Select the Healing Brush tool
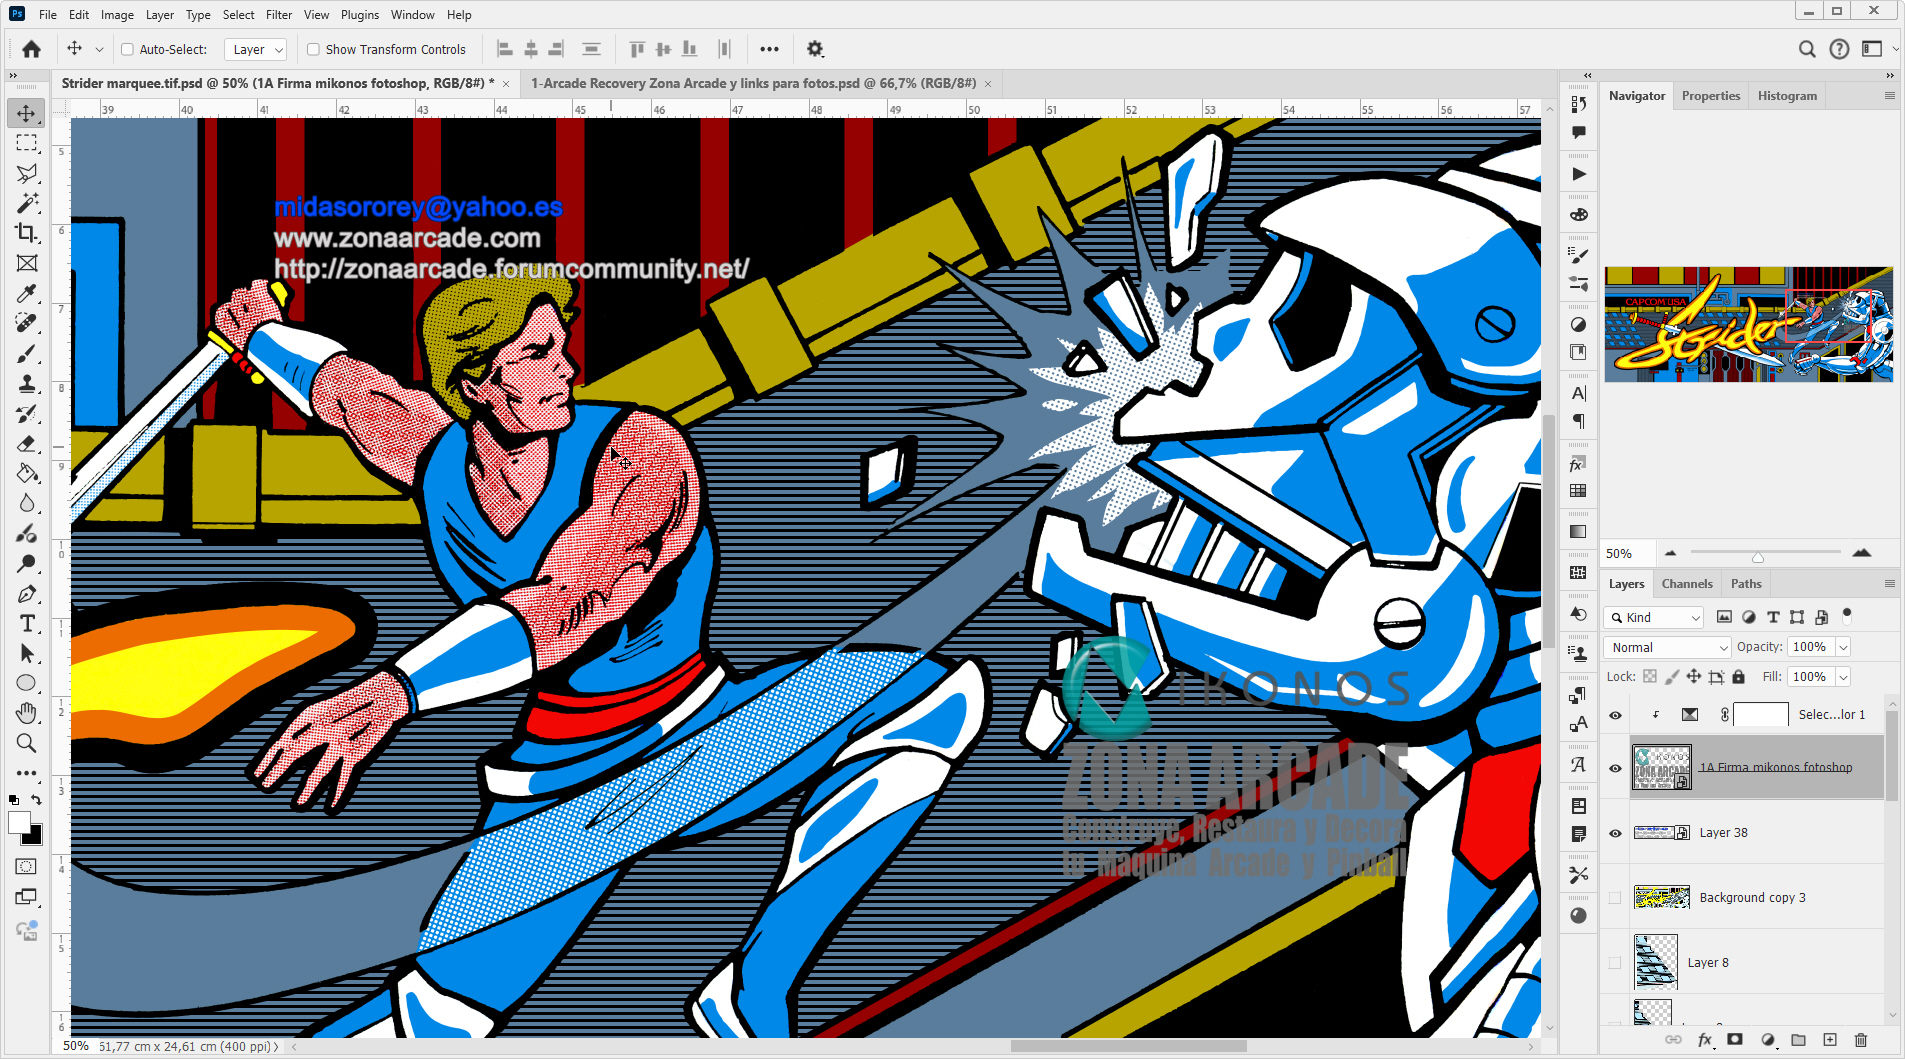The width and height of the screenshot is (1905, 1059). pos(27,321)
